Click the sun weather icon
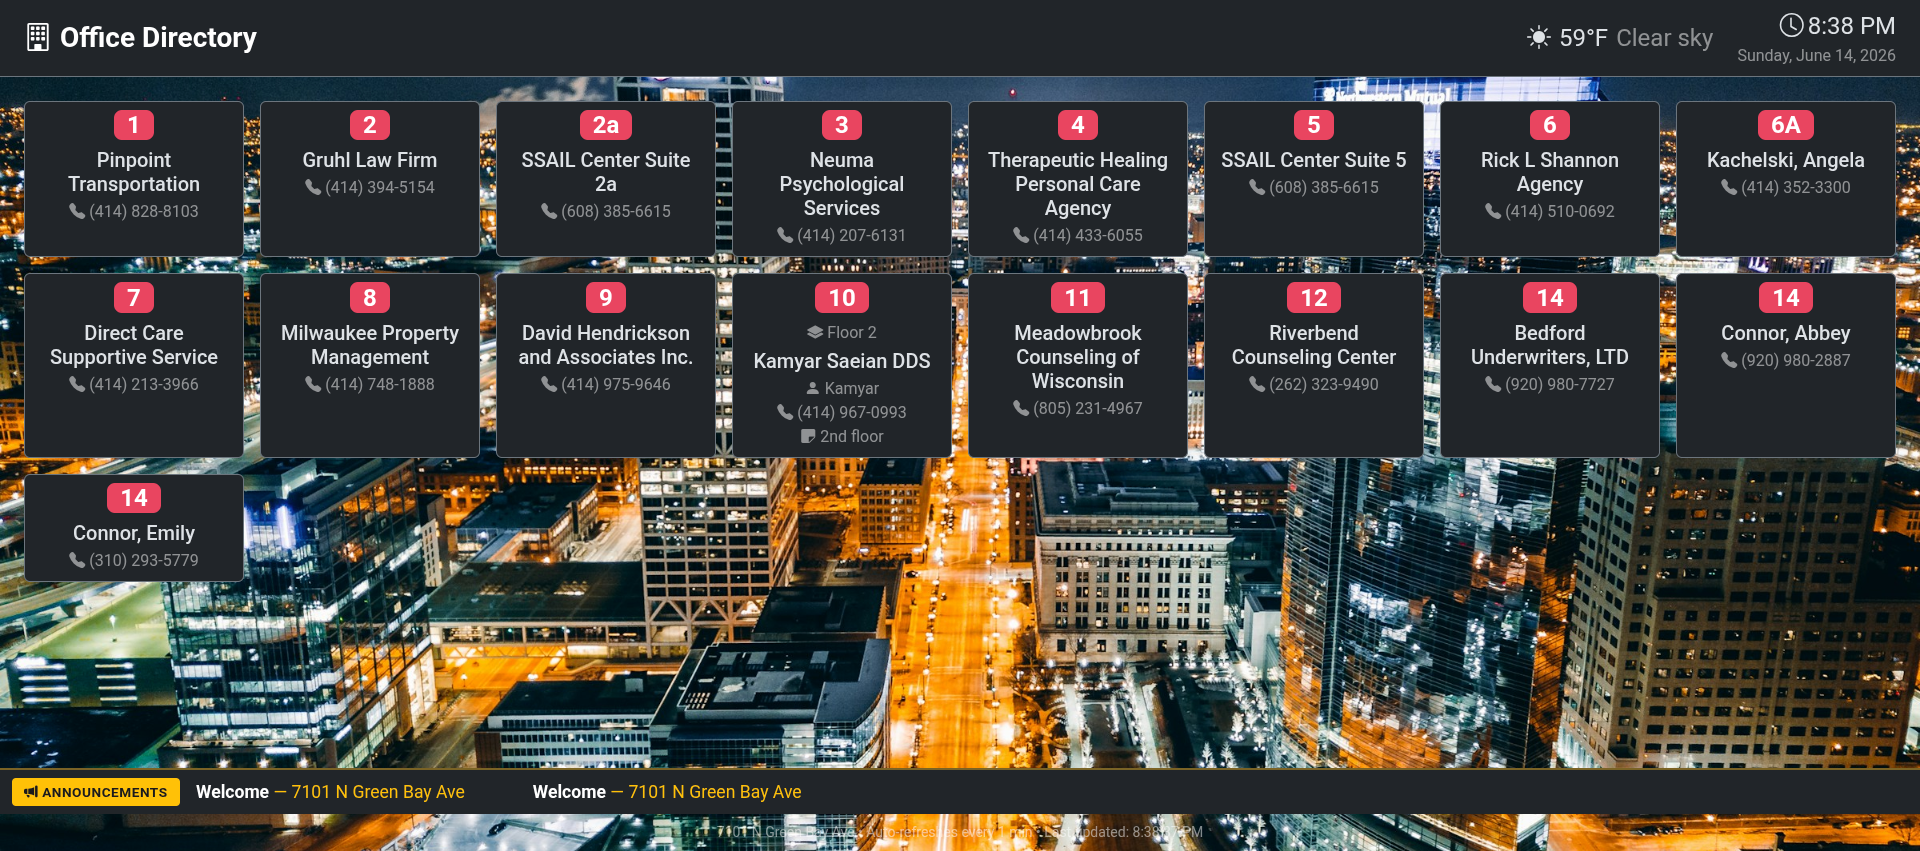This screenshot has width=1920, height=851. point(1539,38)
